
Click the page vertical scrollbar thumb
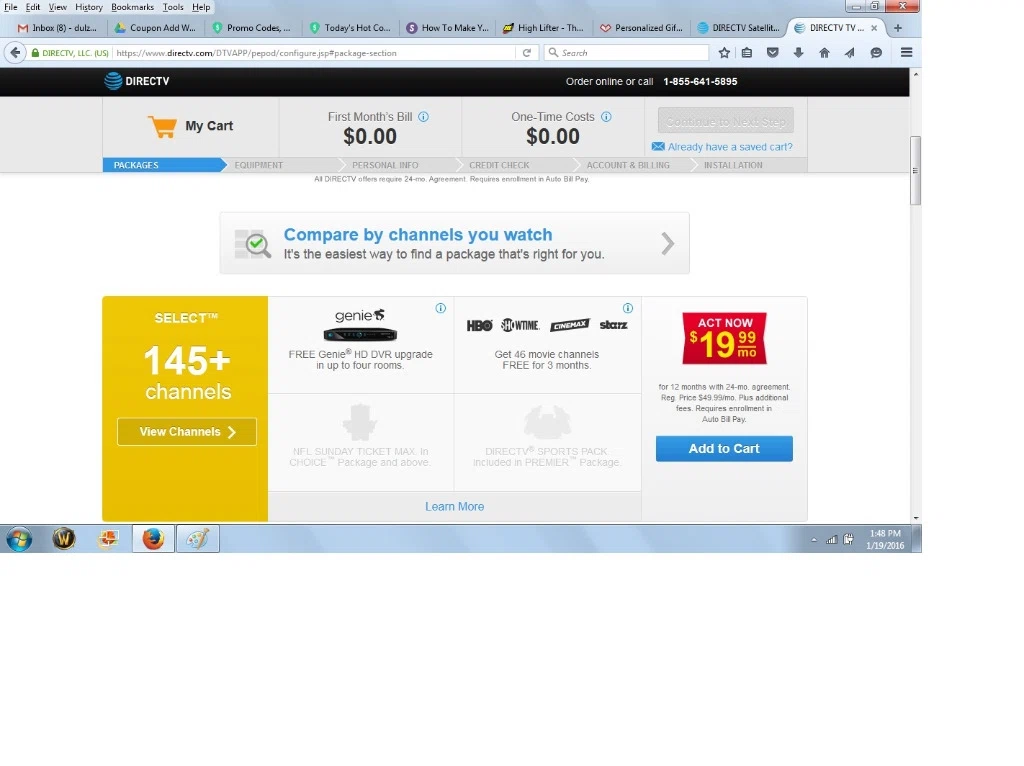pos(916,170)
